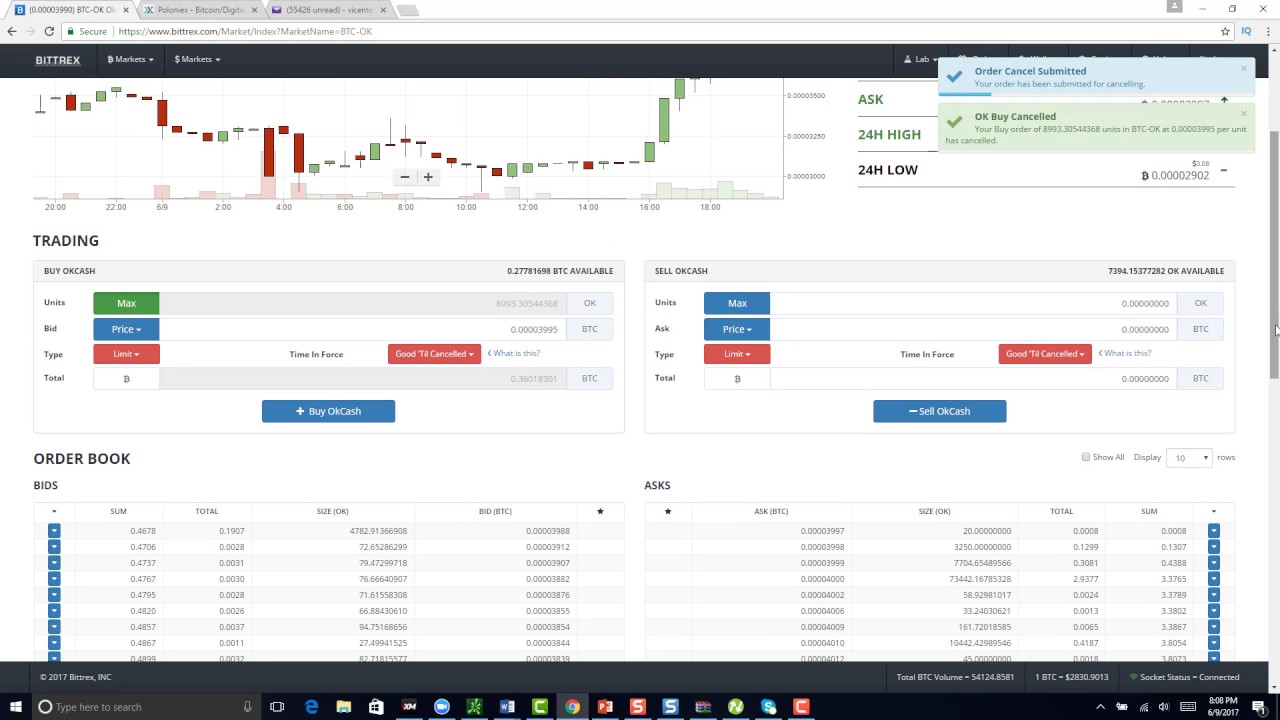Toggle the Show All checkbox
The image size is (1280, 720).
[x=1085, y=457]
